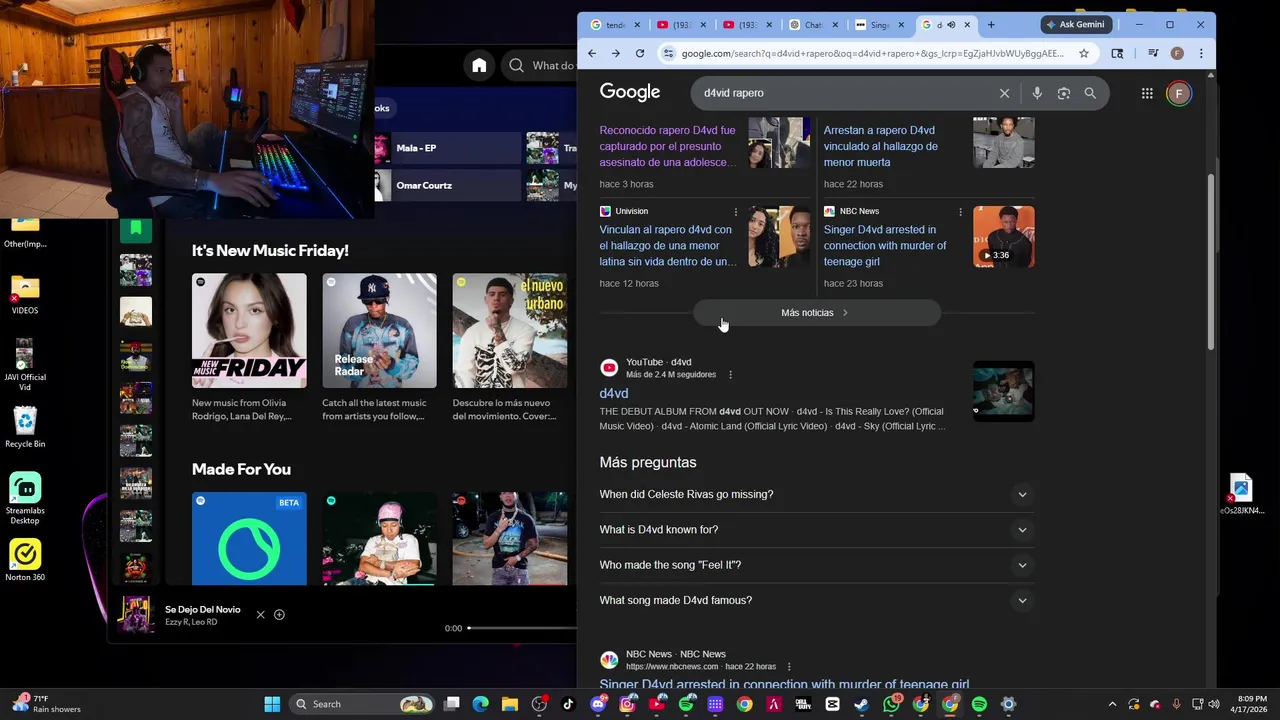Screen dimensions: 1280x720
Task: Reload the Google results page
Action: pyautogui.click(x=640, y=53)
